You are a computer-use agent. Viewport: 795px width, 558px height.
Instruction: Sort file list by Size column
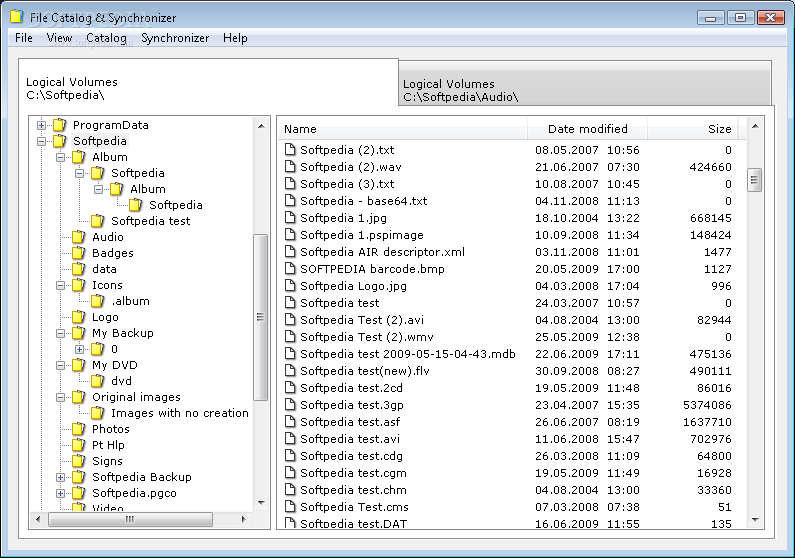[693, 129]
